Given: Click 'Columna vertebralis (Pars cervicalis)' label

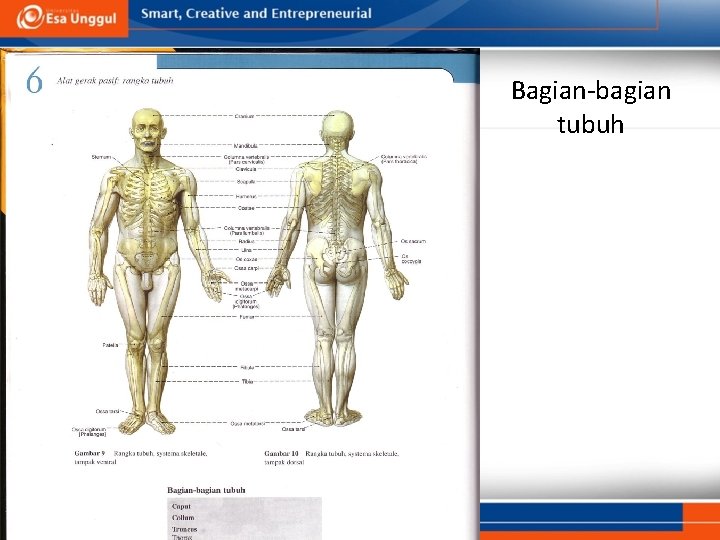Looking at the screenshot, I should (x=246, y=159).
